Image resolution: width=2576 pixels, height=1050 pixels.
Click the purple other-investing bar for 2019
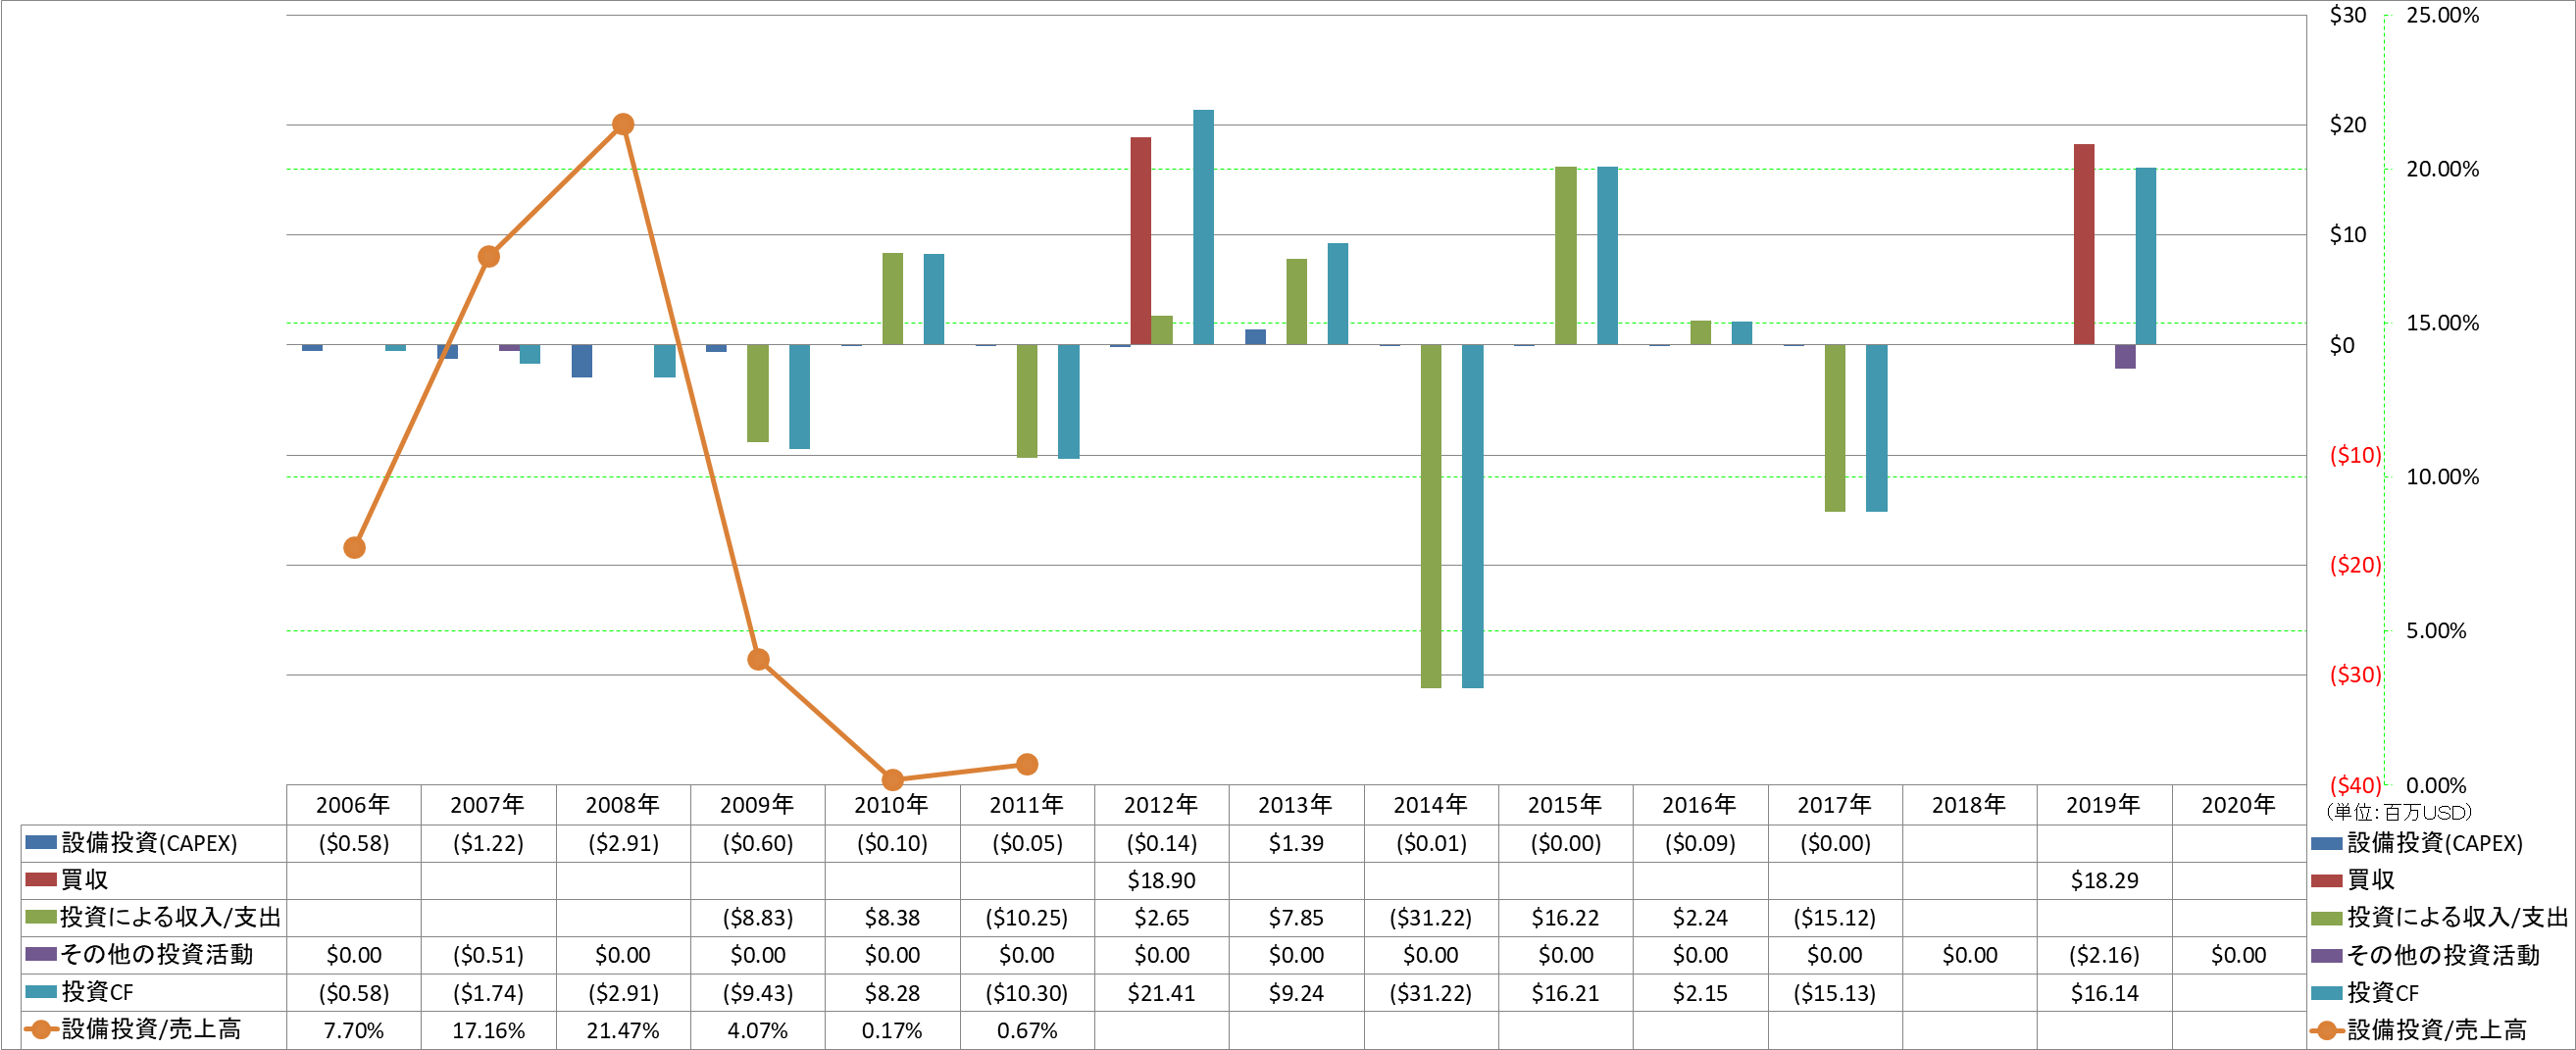tap(2125, 357)
